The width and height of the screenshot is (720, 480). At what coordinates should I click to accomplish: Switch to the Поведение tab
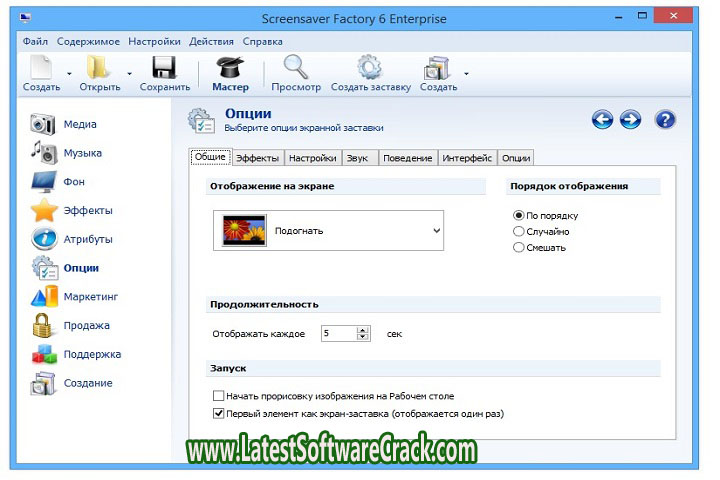click(407, 158)
